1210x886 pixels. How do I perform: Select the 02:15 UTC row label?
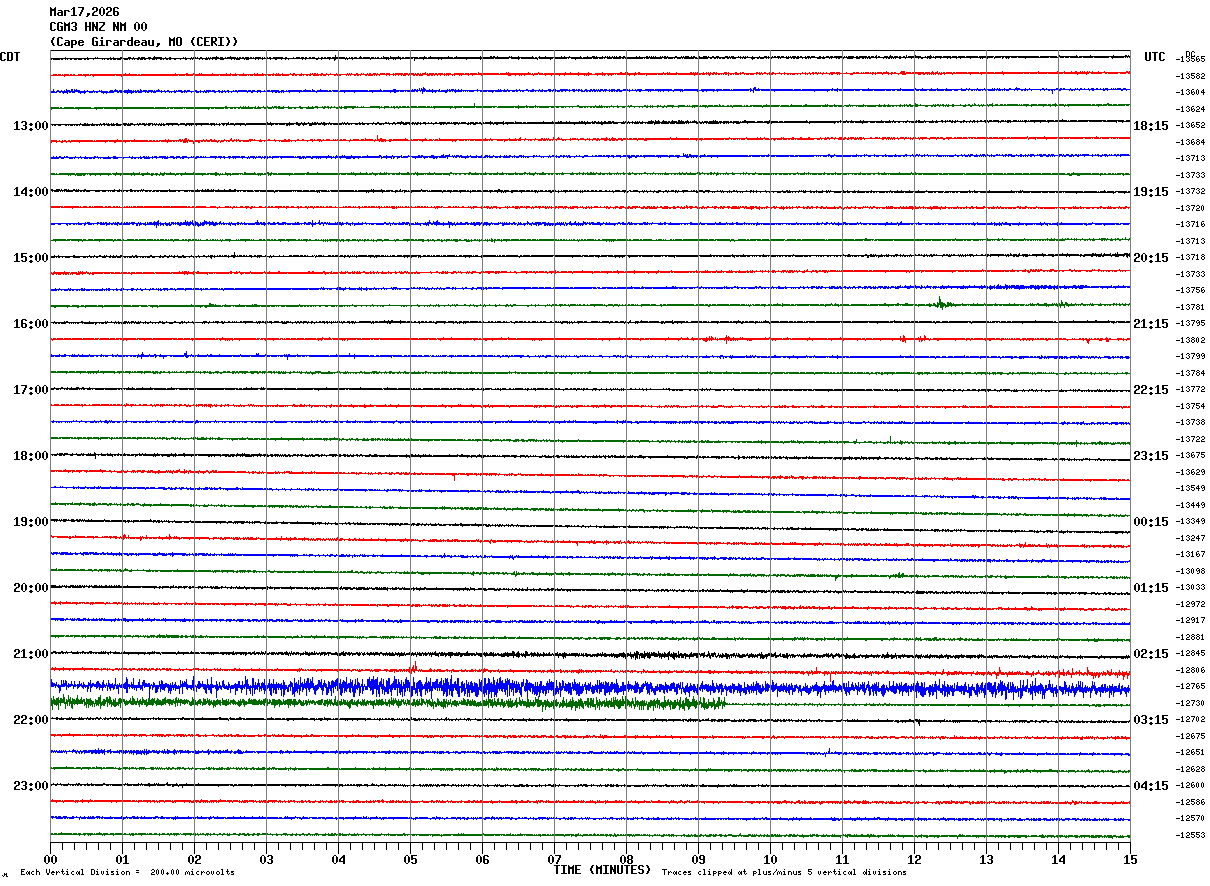click(x=1150, y=654)
